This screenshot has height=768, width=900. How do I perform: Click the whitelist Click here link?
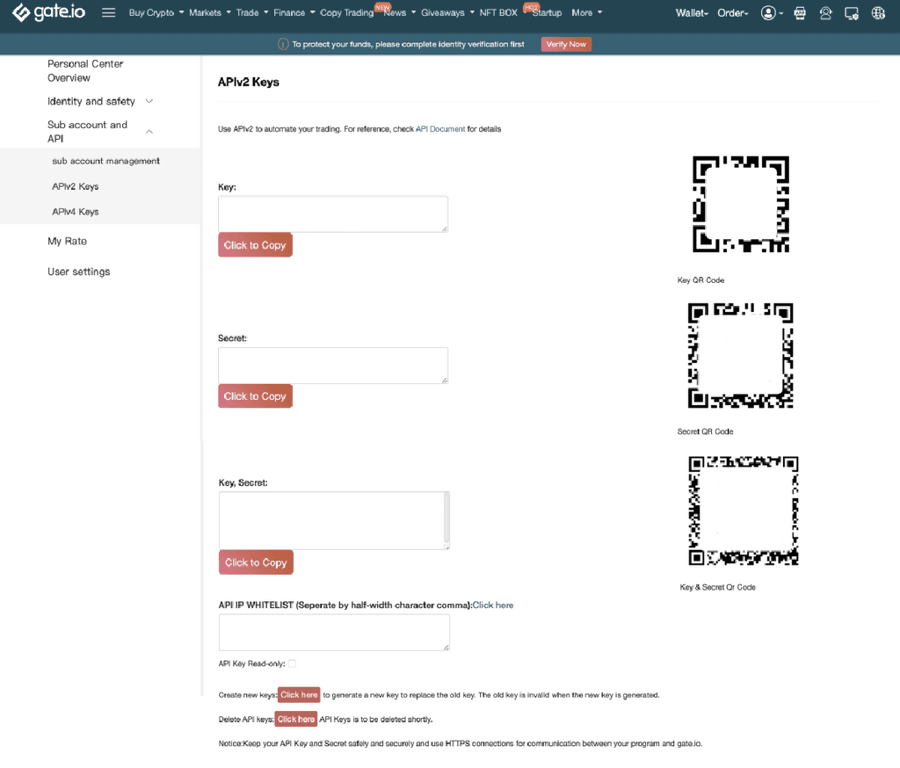pos(493,605)
